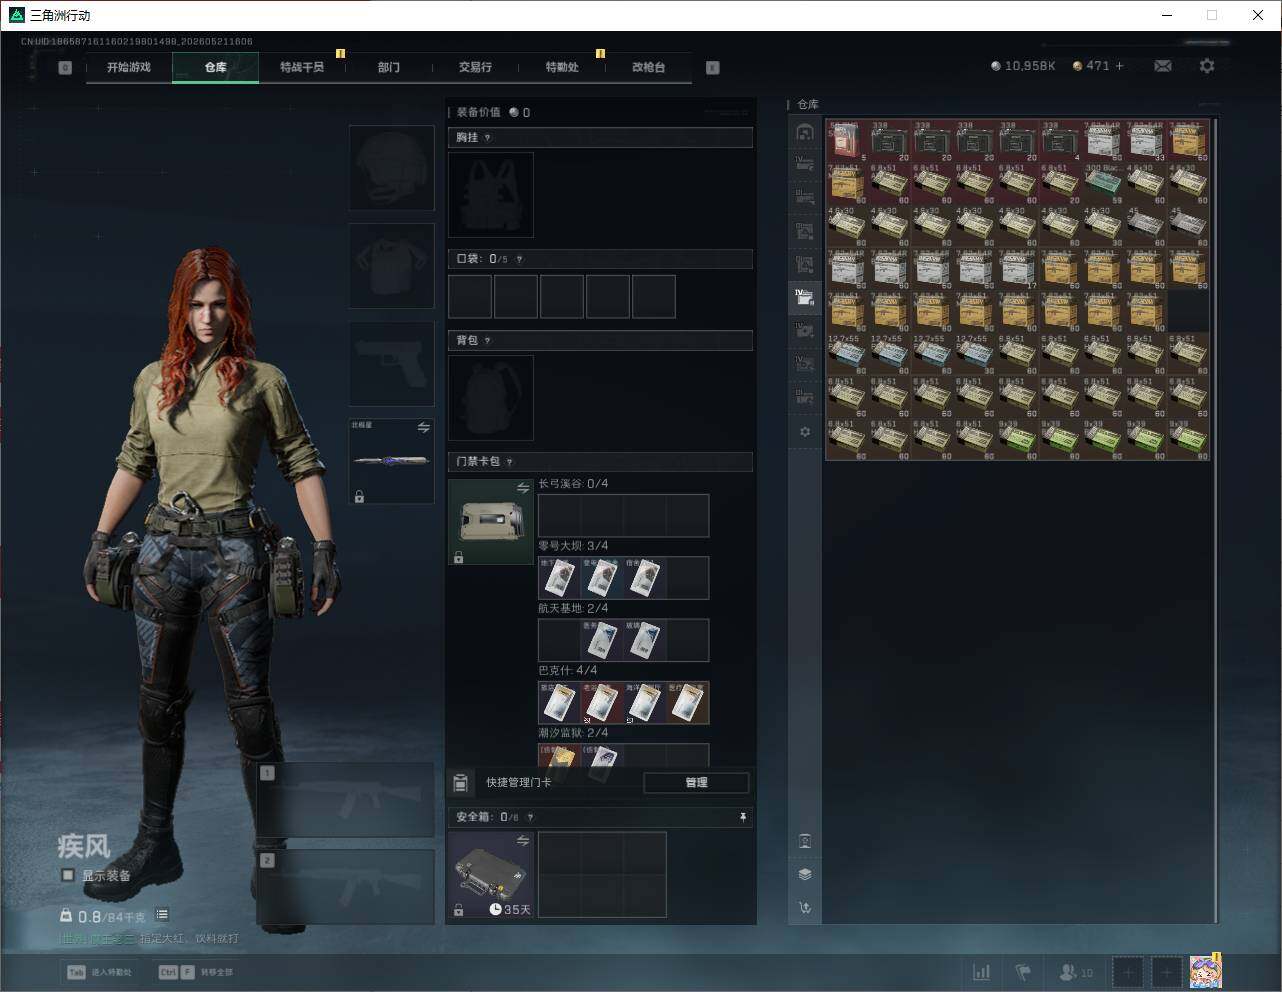Select the empty pistol slot
The image size is (1282, 992).
click(x=392, y=364)
